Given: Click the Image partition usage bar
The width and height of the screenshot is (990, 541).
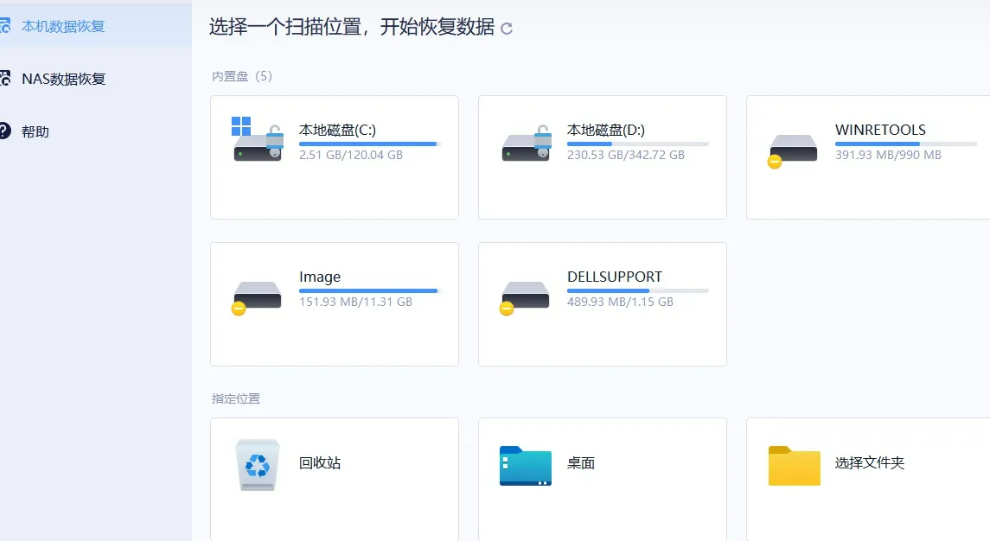Looking at the screenshot, I should coord(369,291).
